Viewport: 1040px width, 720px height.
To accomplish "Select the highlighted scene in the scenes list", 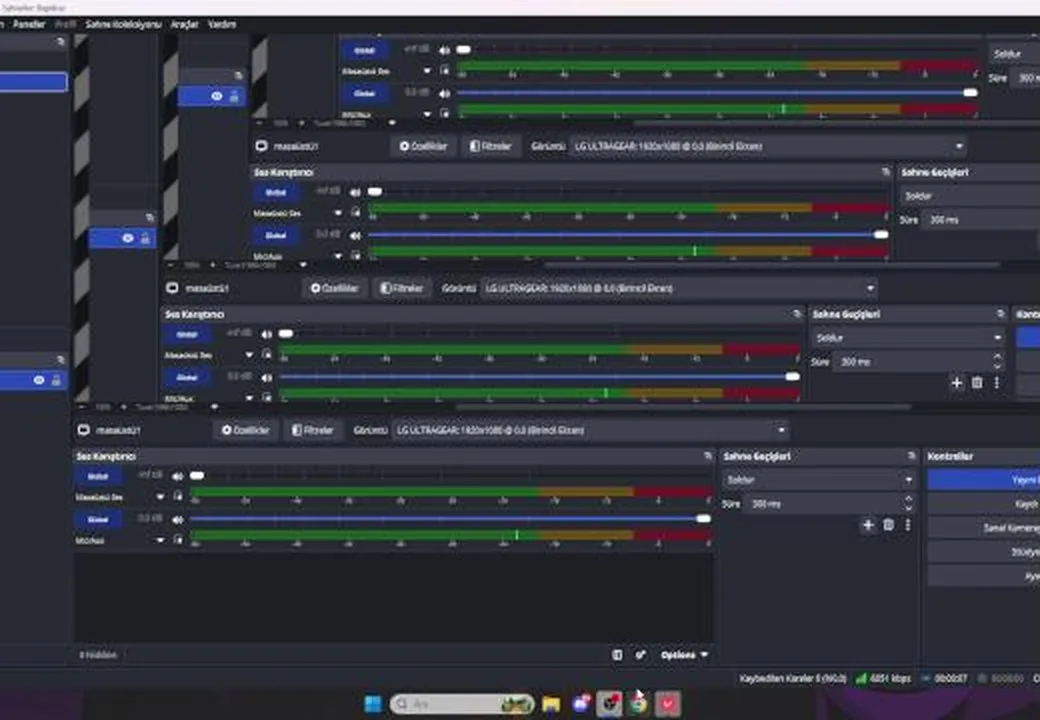I will tap(33, 82).
